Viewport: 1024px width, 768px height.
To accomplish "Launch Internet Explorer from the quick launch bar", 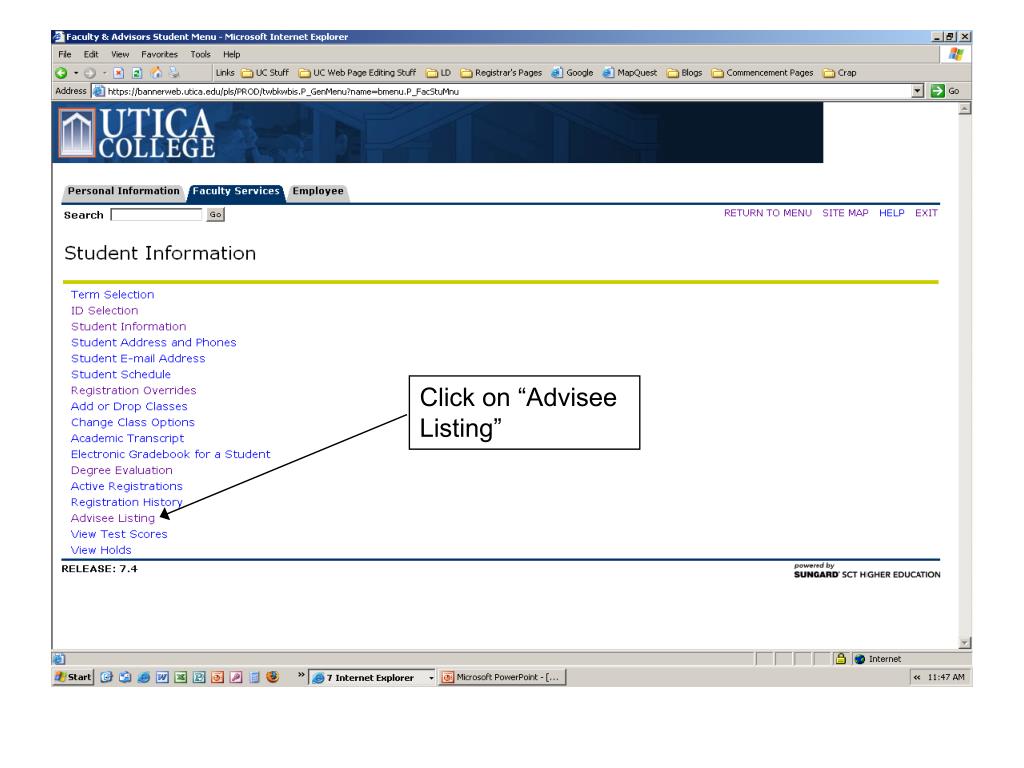I will point(144,677).
